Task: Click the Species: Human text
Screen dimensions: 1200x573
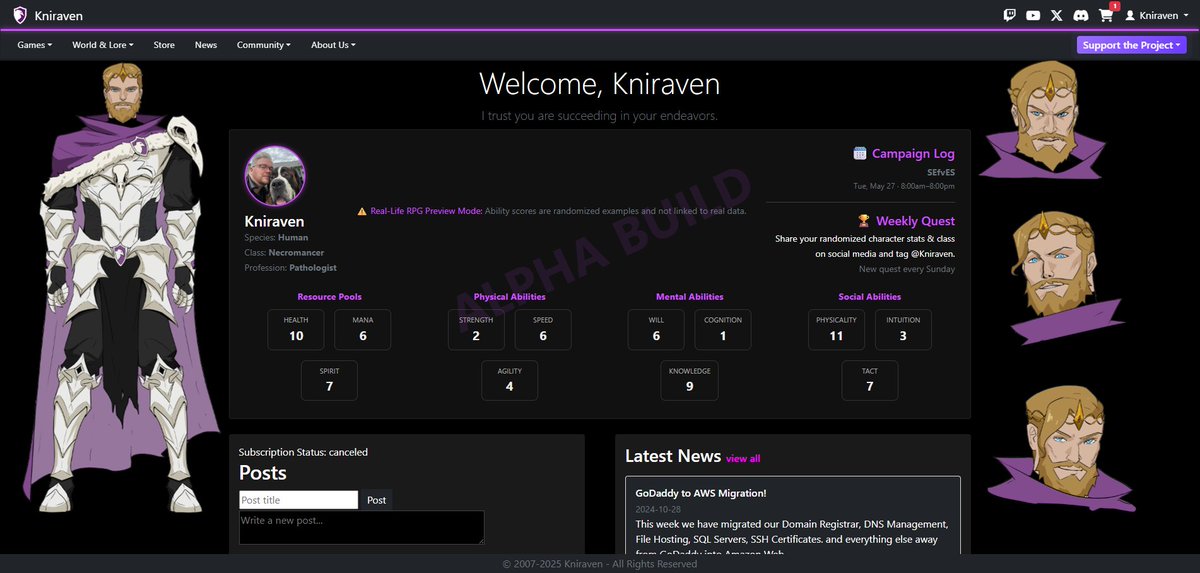Action: [x=277, y=238]
